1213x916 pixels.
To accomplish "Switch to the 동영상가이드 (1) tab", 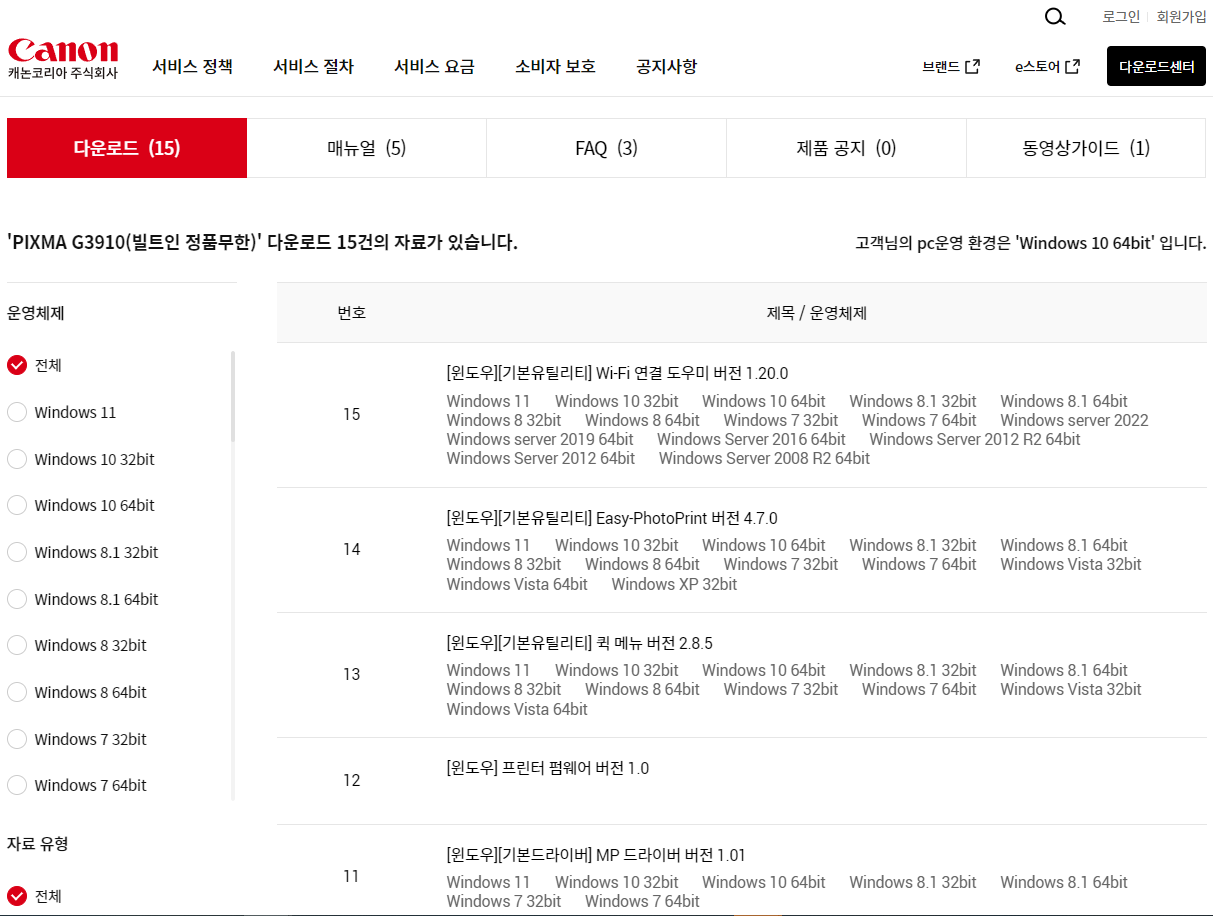I will [x=1086, y=148].
